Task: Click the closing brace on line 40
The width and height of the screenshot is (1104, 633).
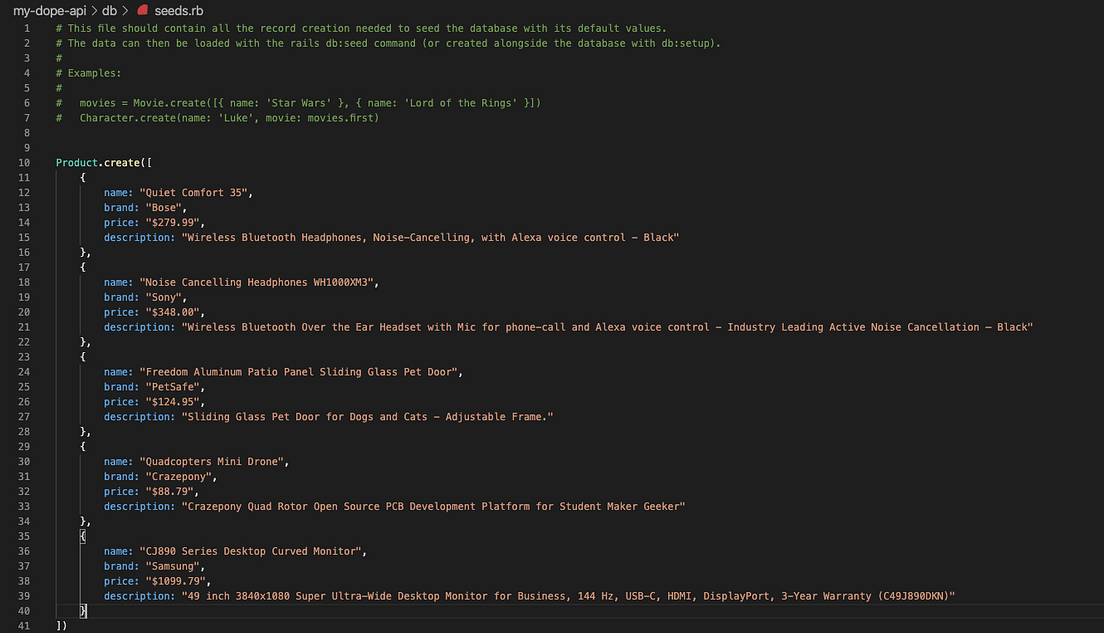Action: click(x=83, y=611)
